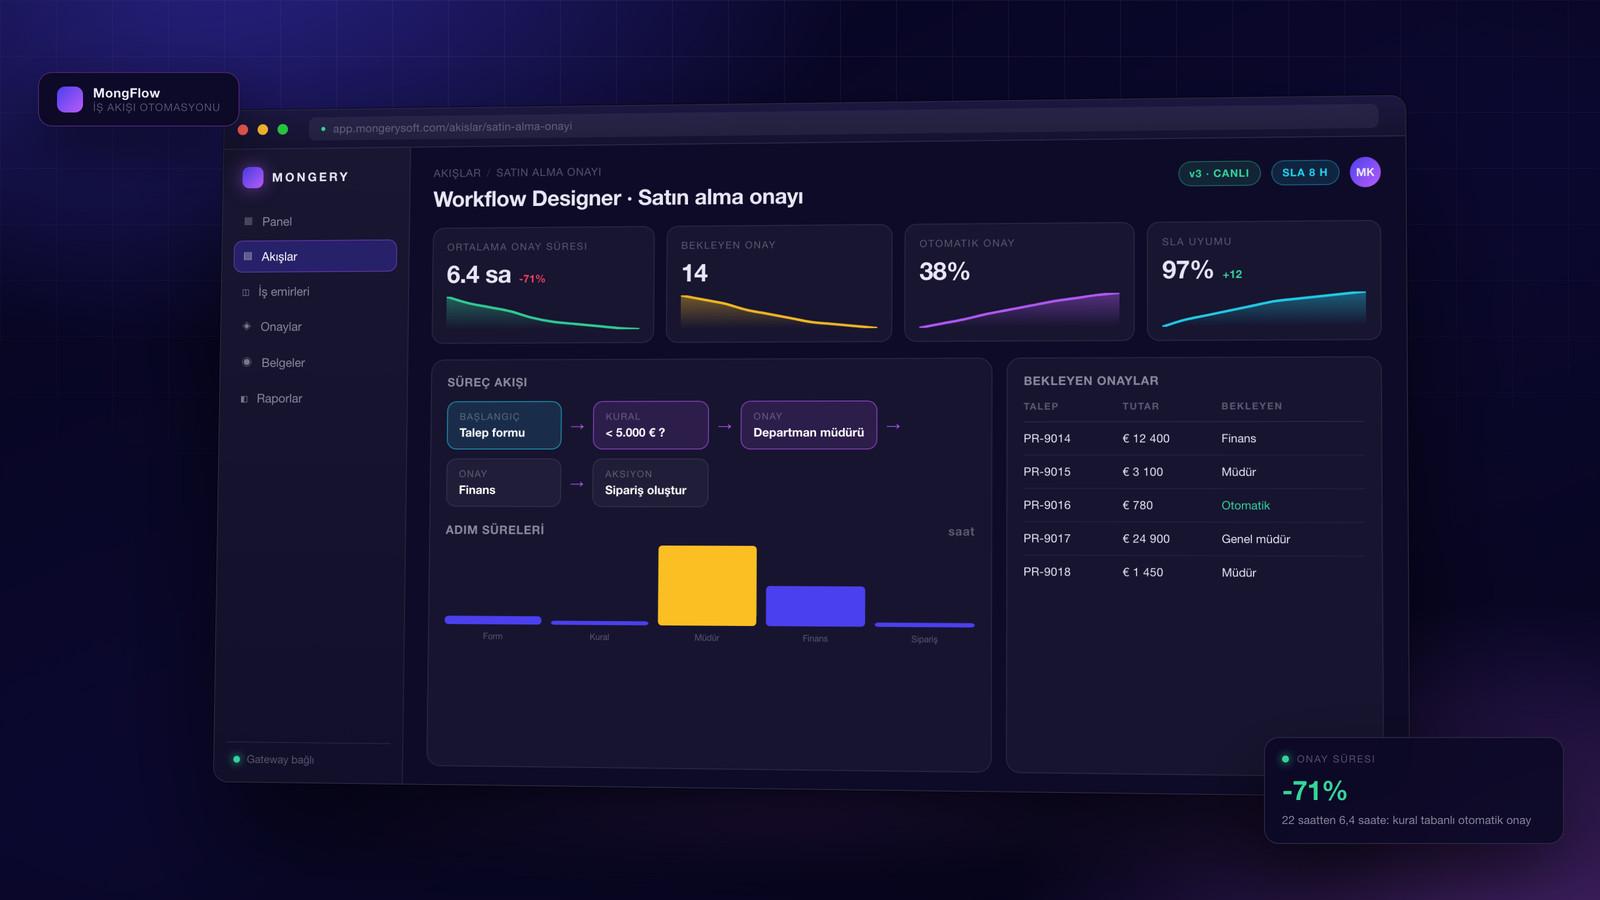Click the green Otomatik cell for PR-9016
Screen dimensions: 1600x900
[x=1245, y=505]
